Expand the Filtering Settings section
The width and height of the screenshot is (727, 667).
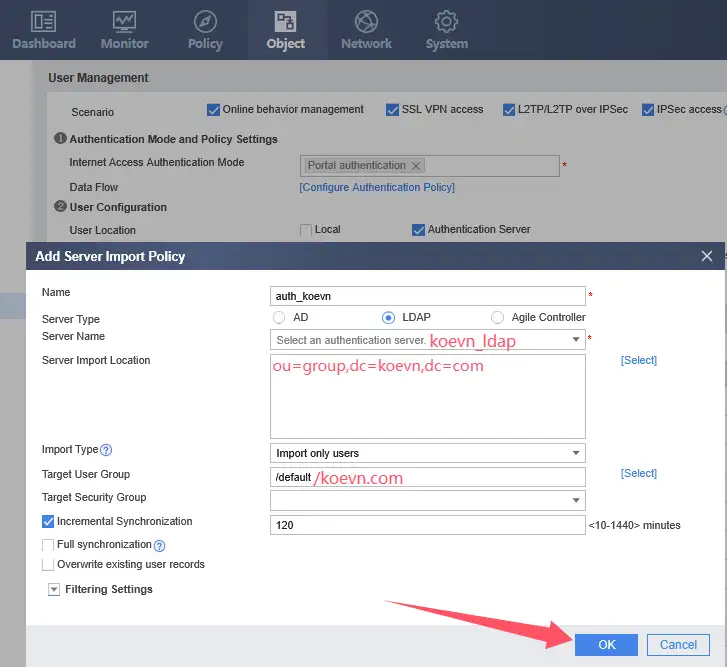tap(54, 590)
